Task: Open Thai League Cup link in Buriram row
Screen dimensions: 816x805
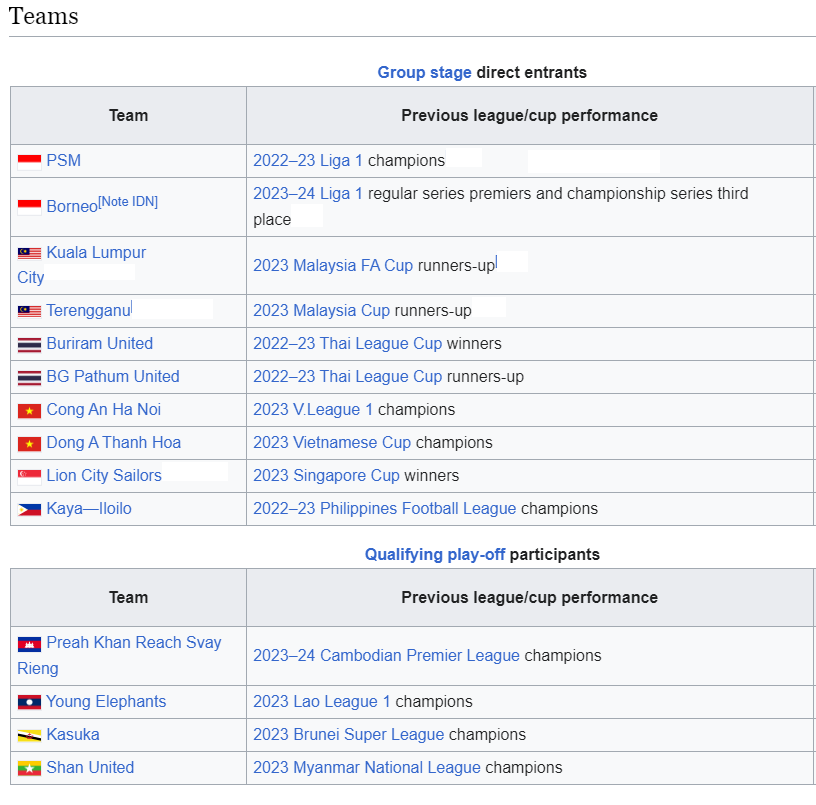Action: click(347, 343)
